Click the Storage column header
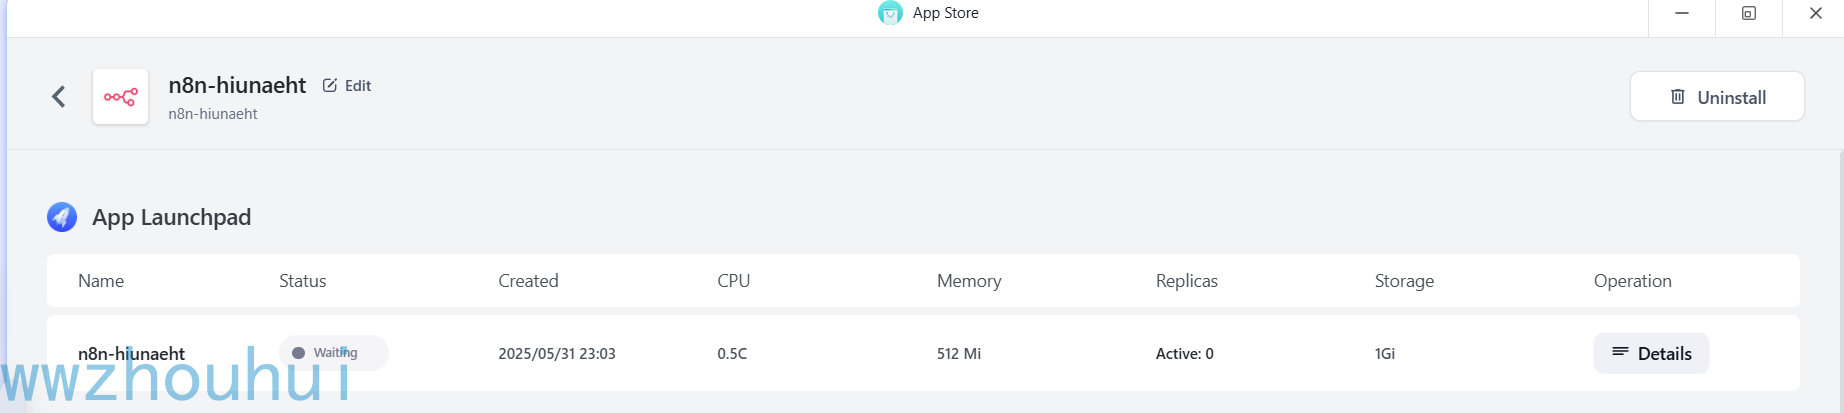The height and width of the screenshot is (413, 1844). pyautogui.click(x=1404, y=281)
